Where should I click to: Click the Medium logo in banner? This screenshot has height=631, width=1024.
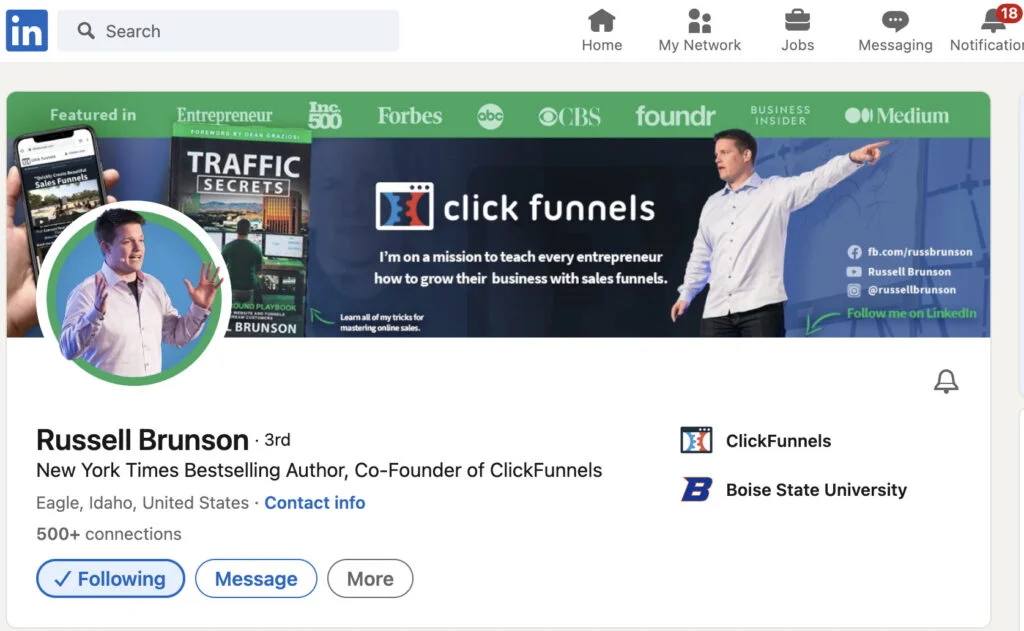(897, 116)
